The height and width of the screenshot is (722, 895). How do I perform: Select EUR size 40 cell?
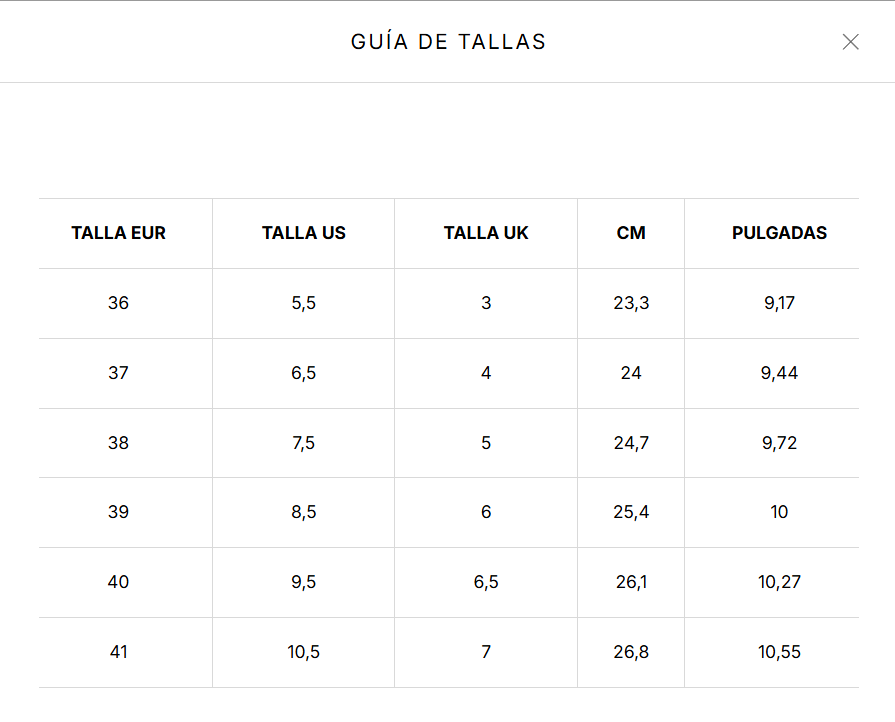(118, 582)
